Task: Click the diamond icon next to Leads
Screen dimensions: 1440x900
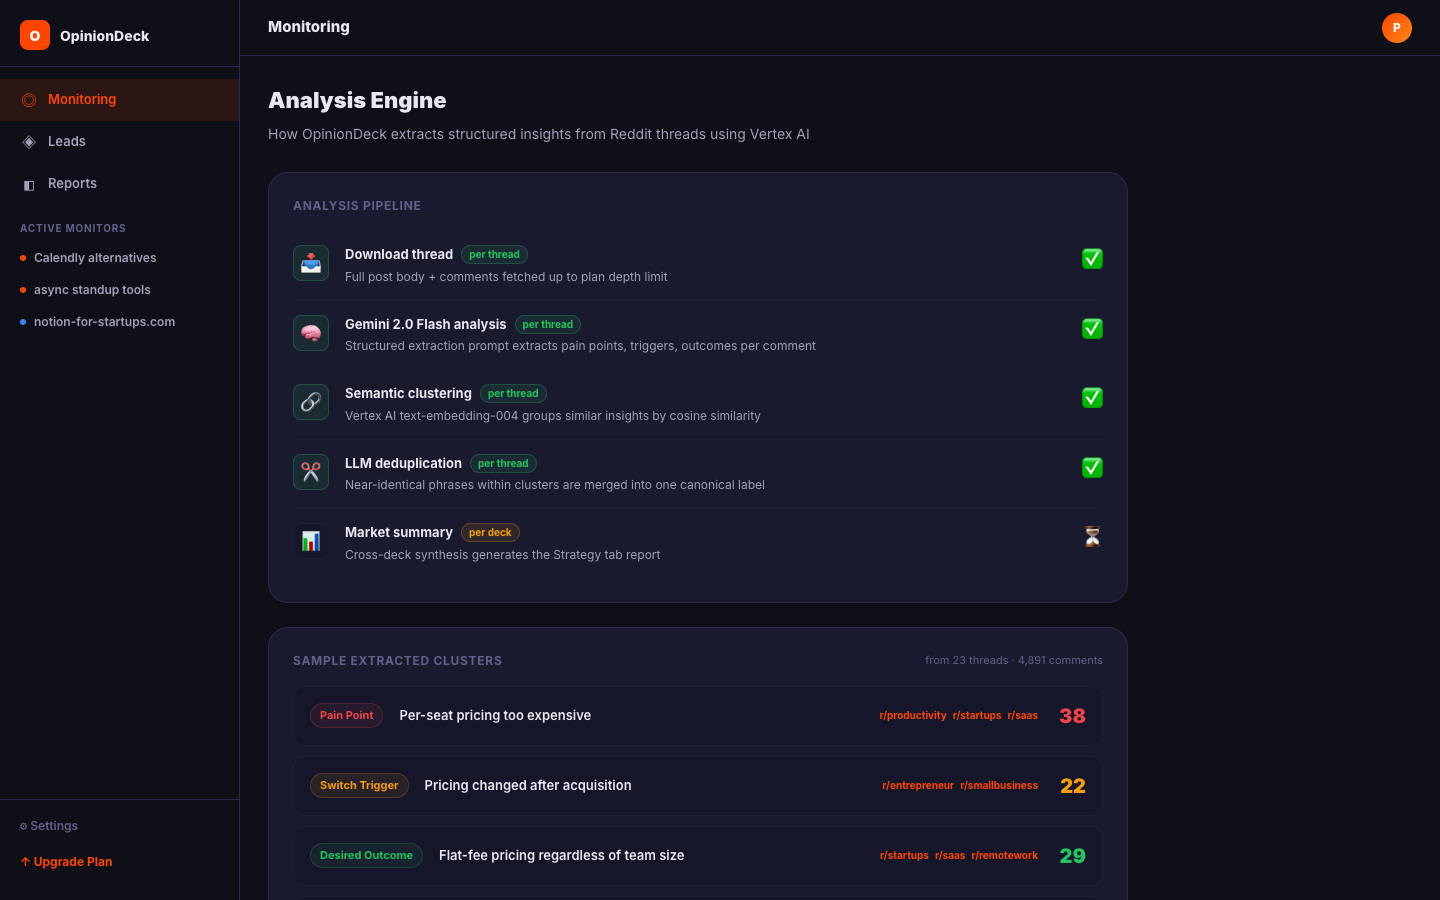Action: [29, 141]
